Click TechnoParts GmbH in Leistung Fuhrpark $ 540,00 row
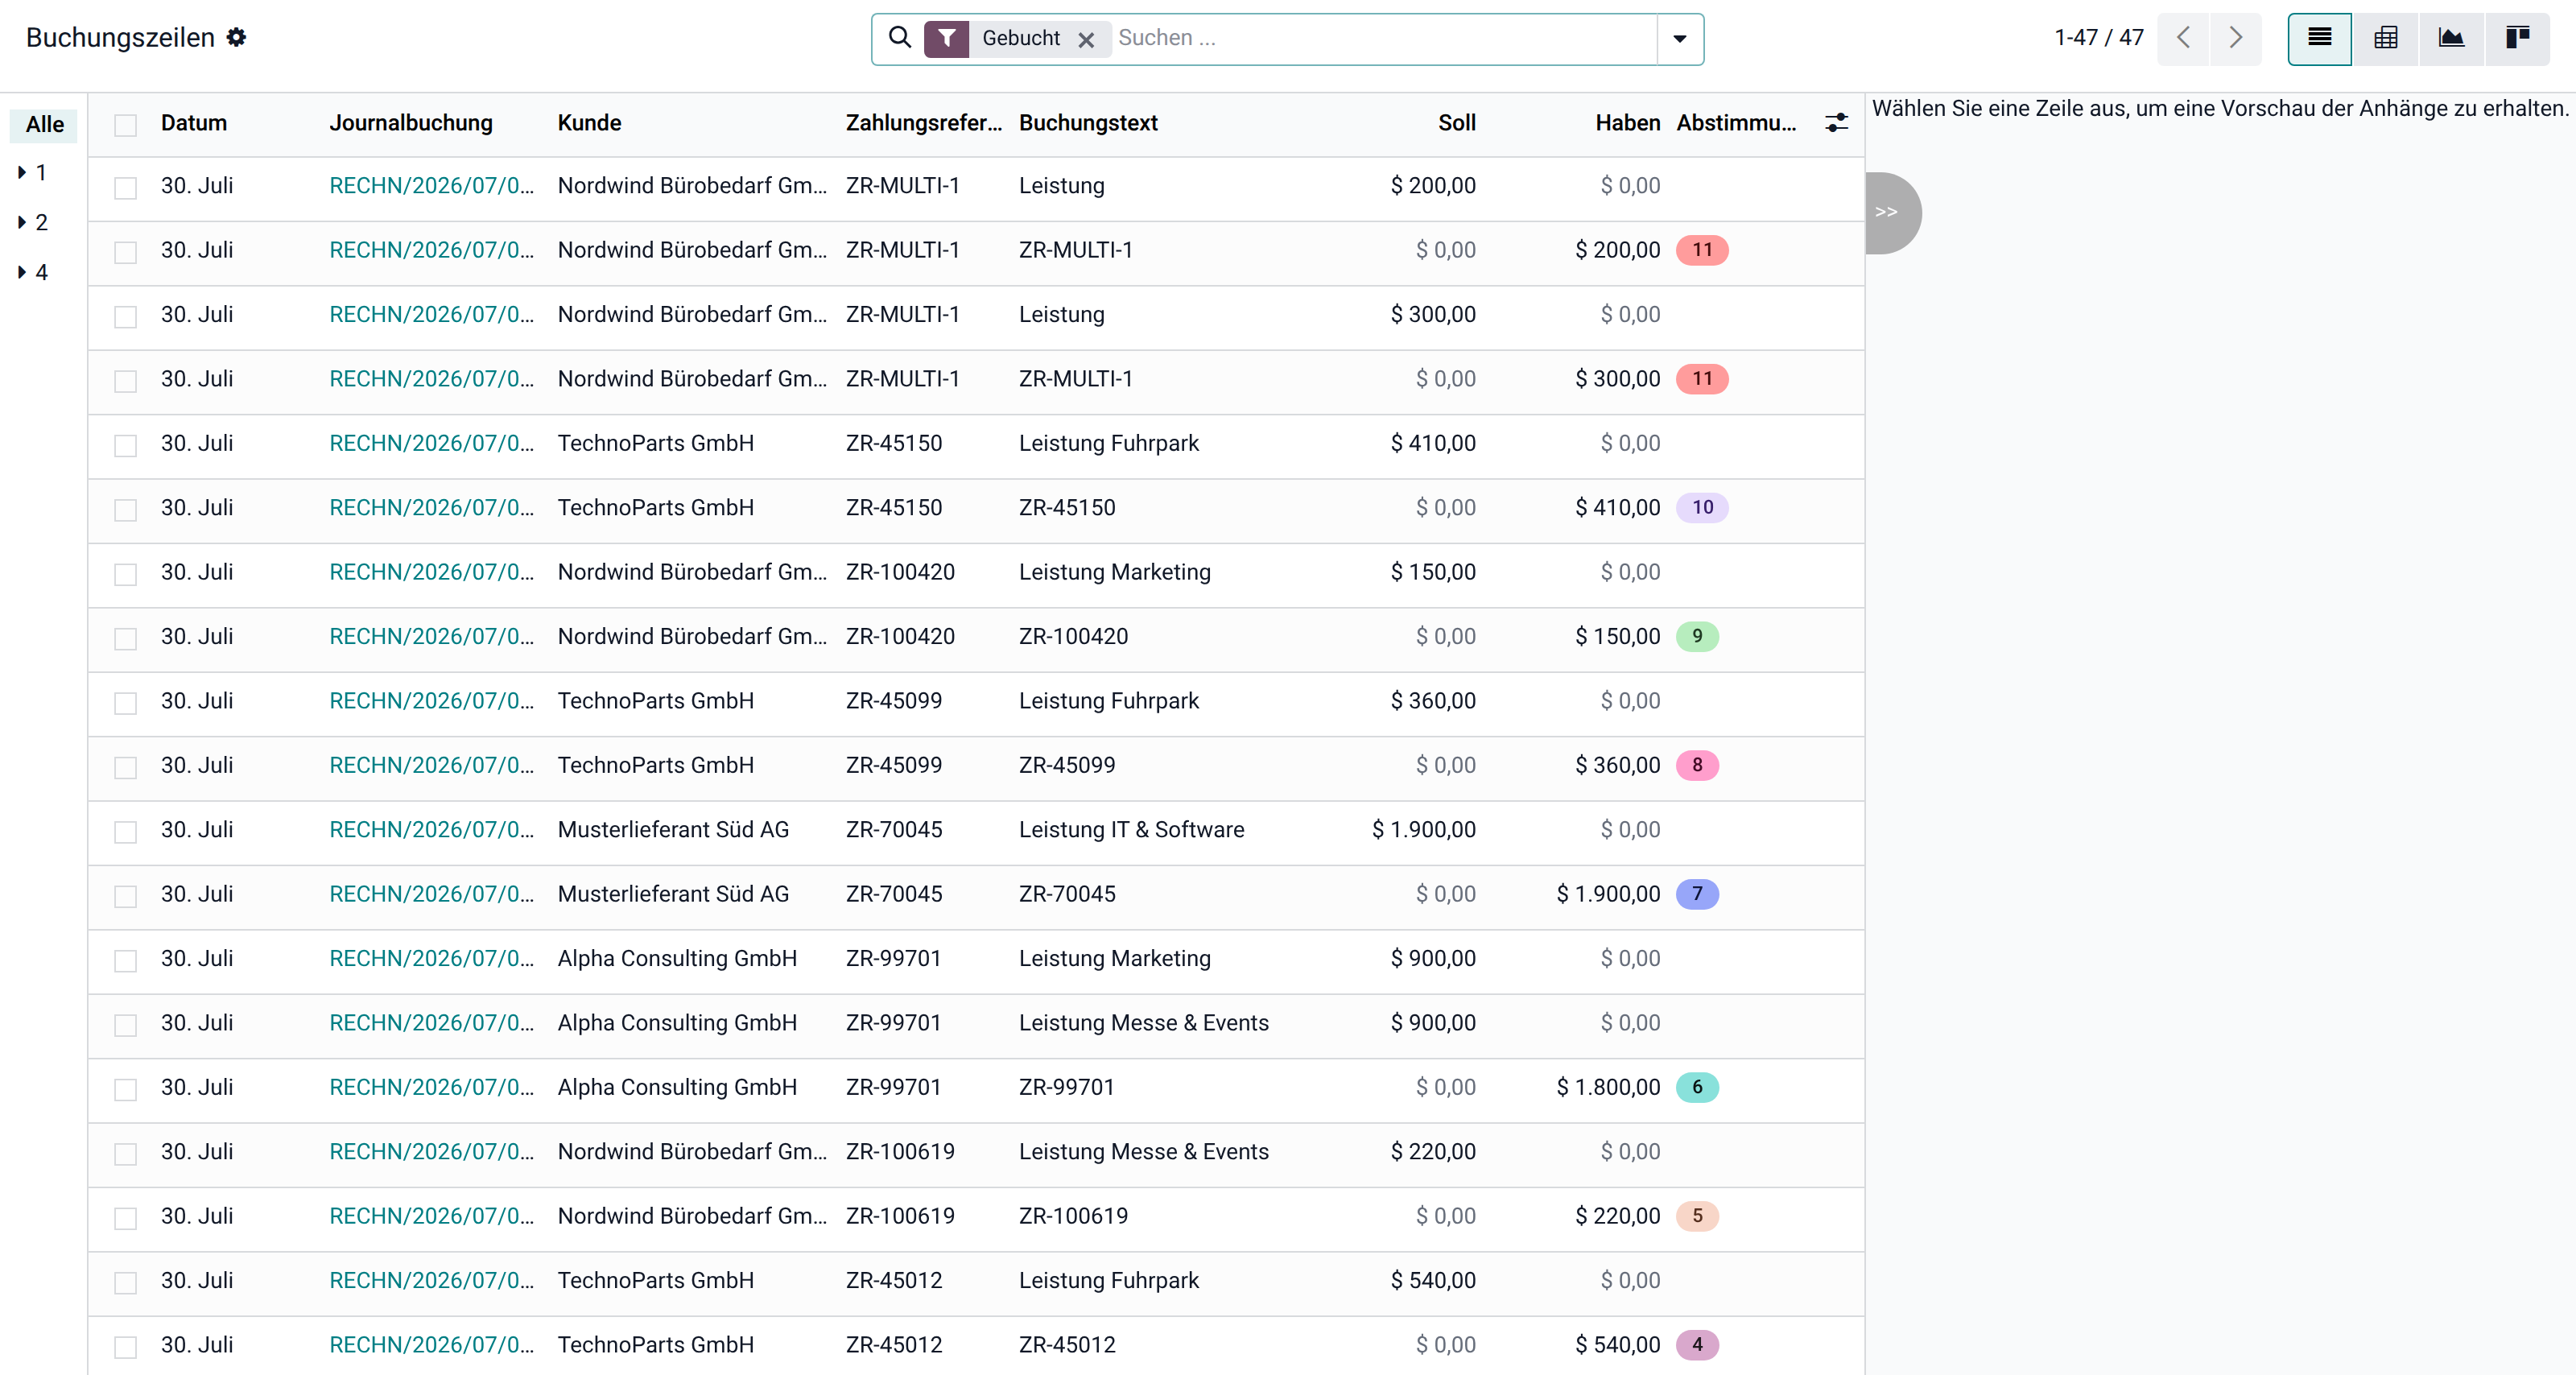The height and width of the screenshot is (1375, 2576). pos(656,1281)
